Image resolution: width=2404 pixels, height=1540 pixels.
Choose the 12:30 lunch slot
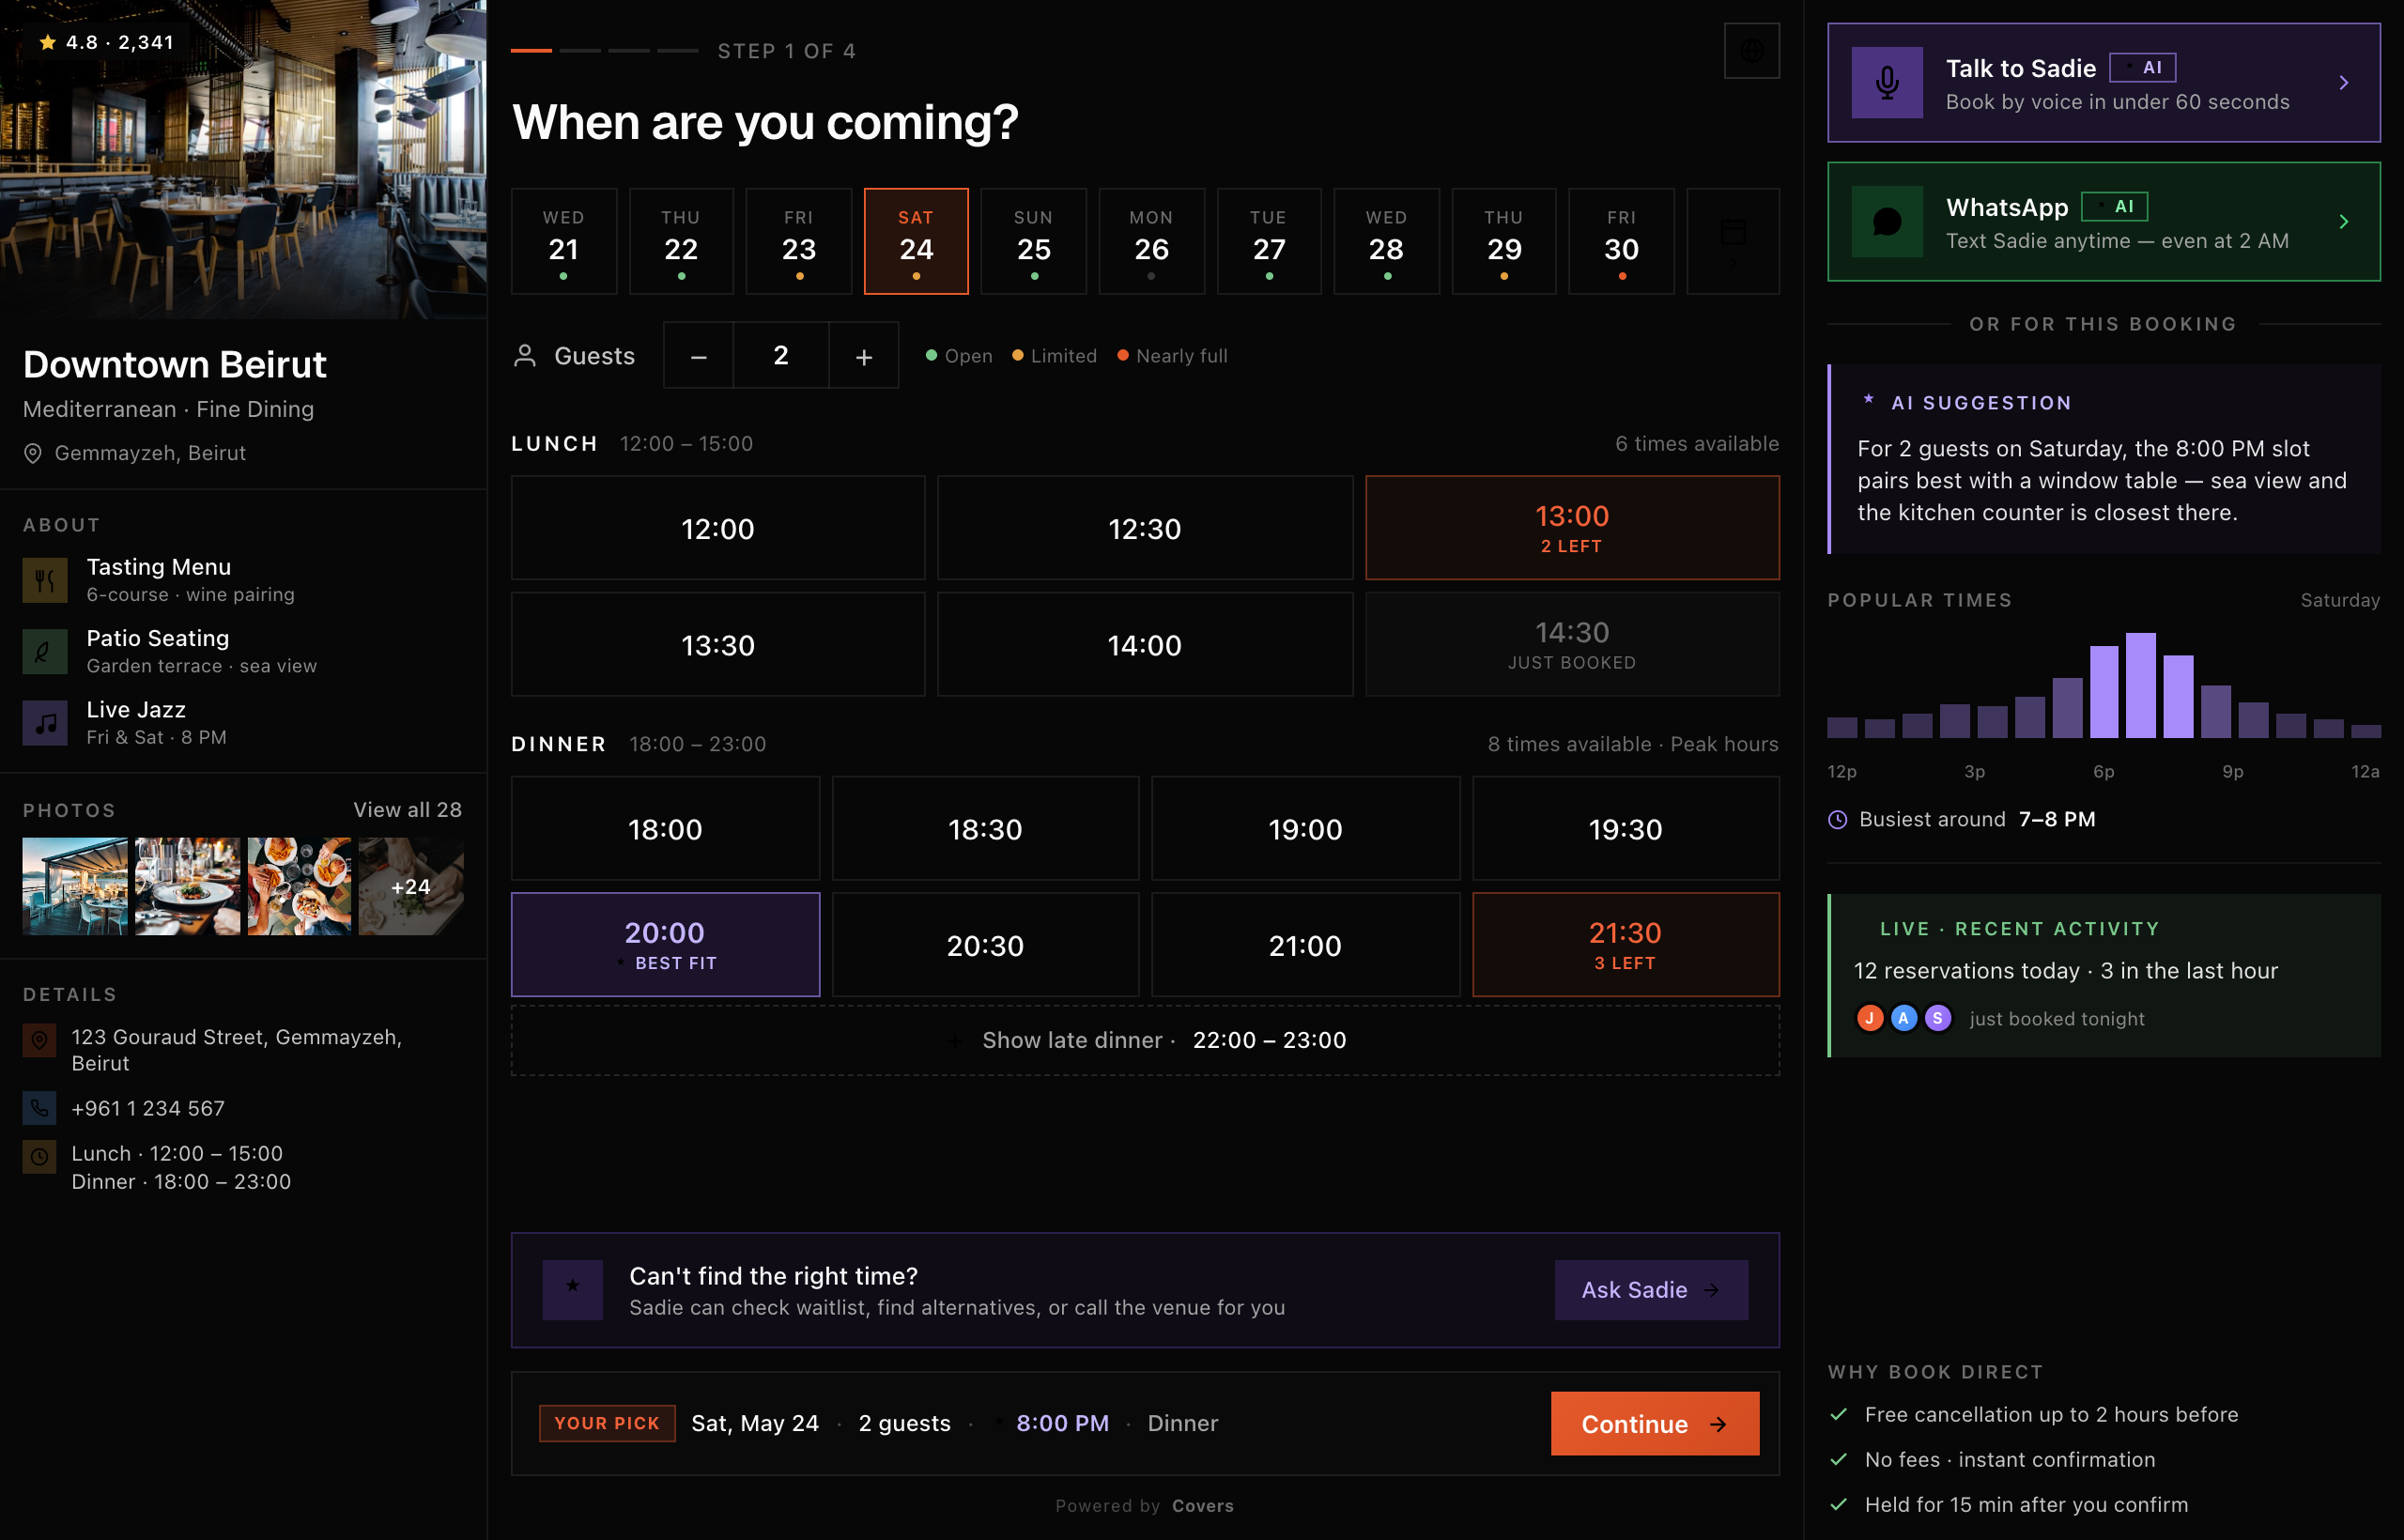tap(1145, 528)
